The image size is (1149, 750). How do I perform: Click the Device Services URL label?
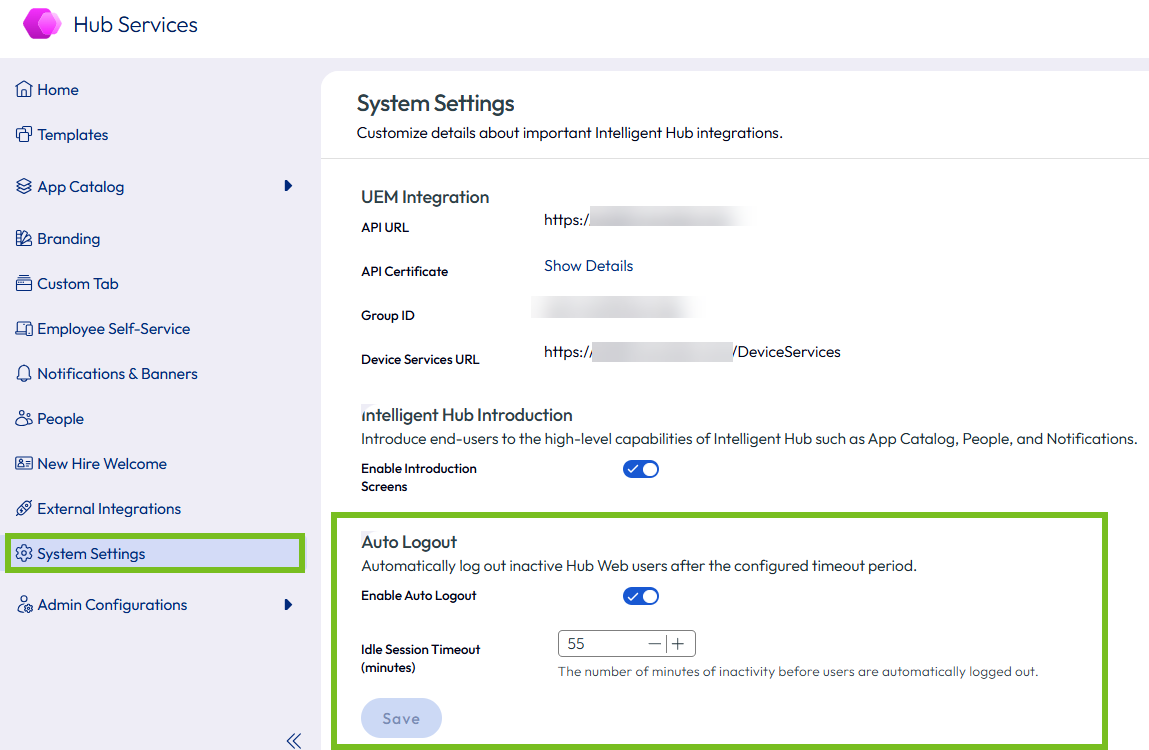[420, 359]
